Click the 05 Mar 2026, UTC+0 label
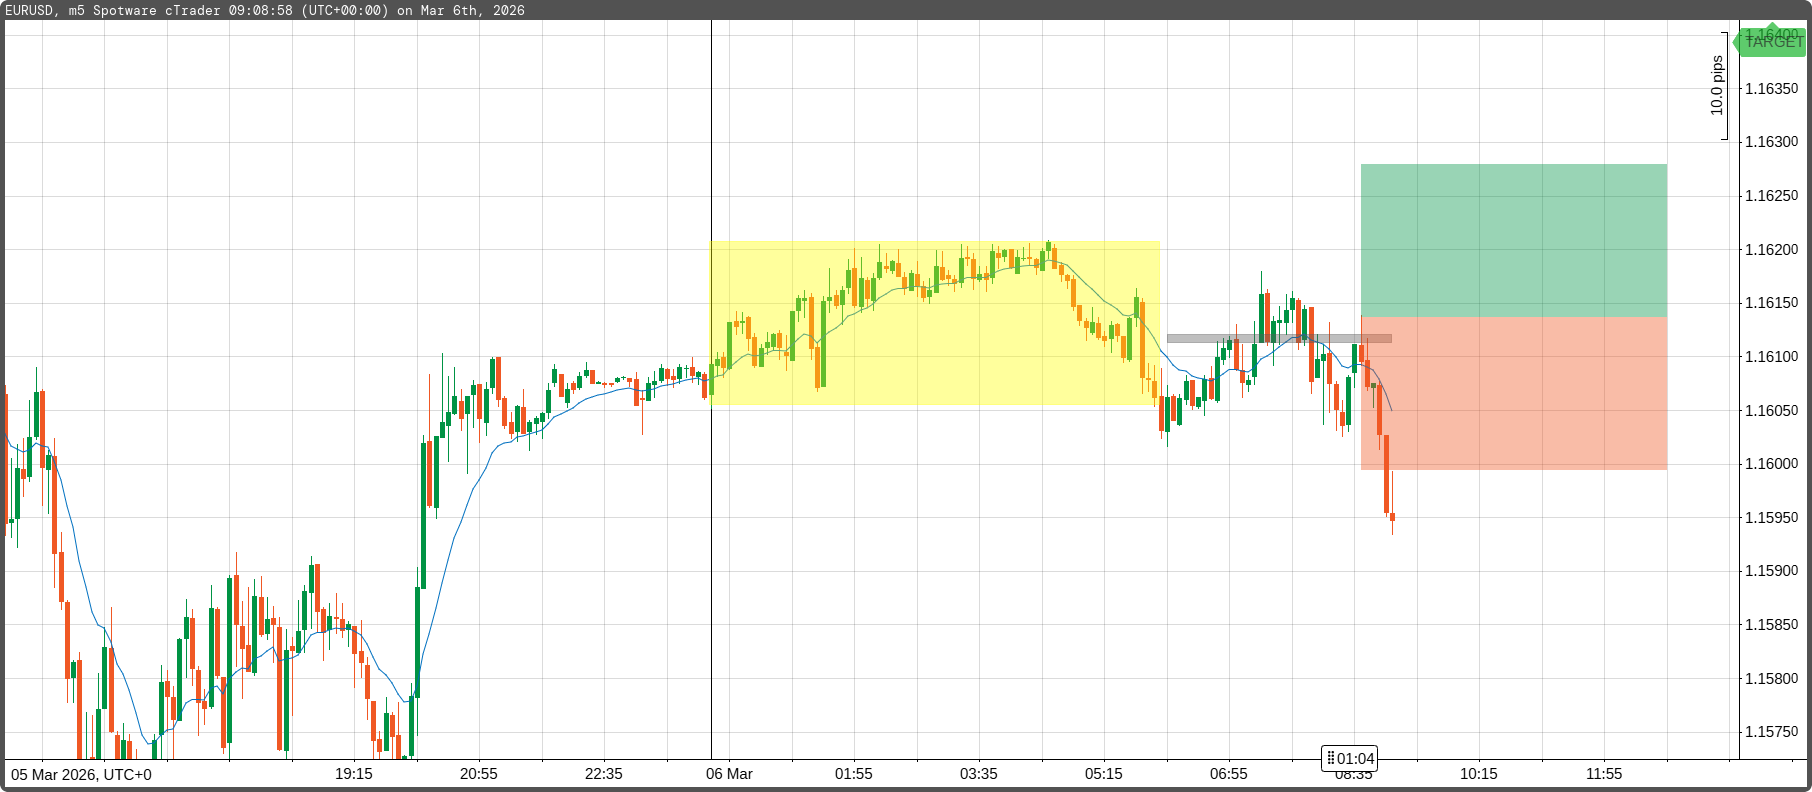Image resolution: width=1812 pixels, height=792 pixels. click(82, 774)
